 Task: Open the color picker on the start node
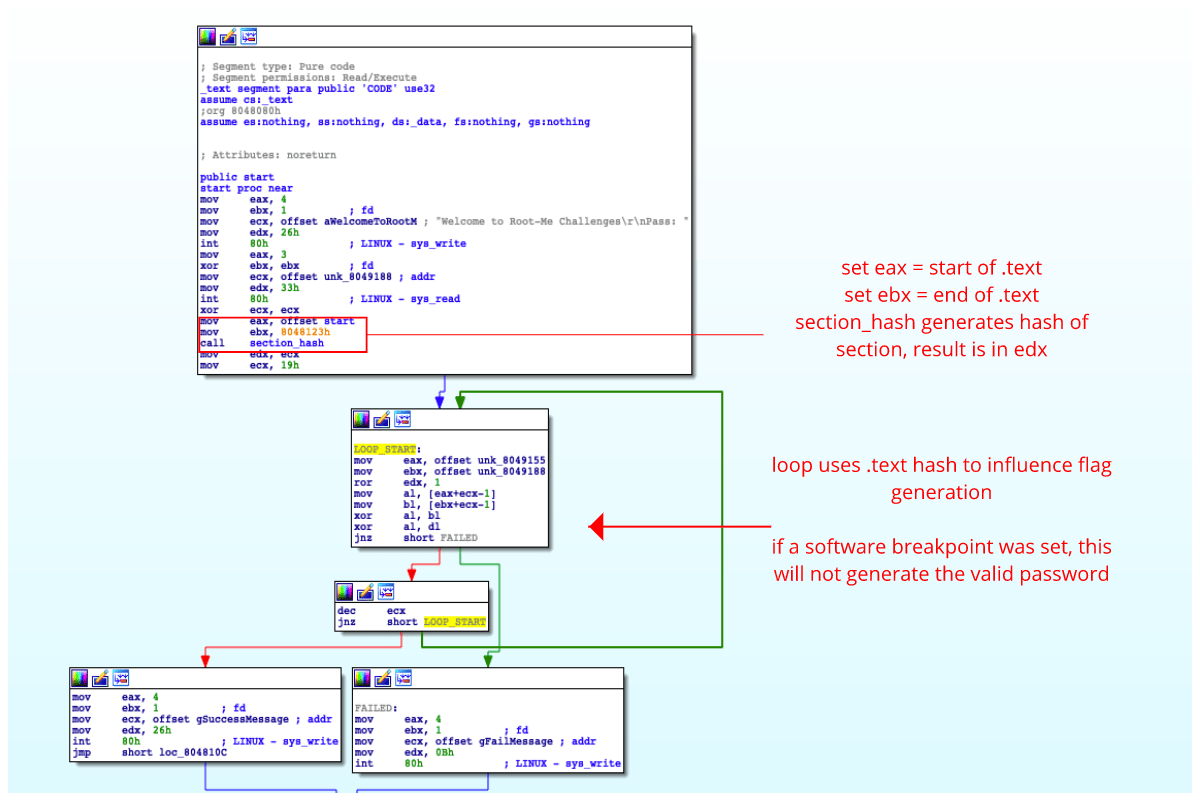[206, 36]
